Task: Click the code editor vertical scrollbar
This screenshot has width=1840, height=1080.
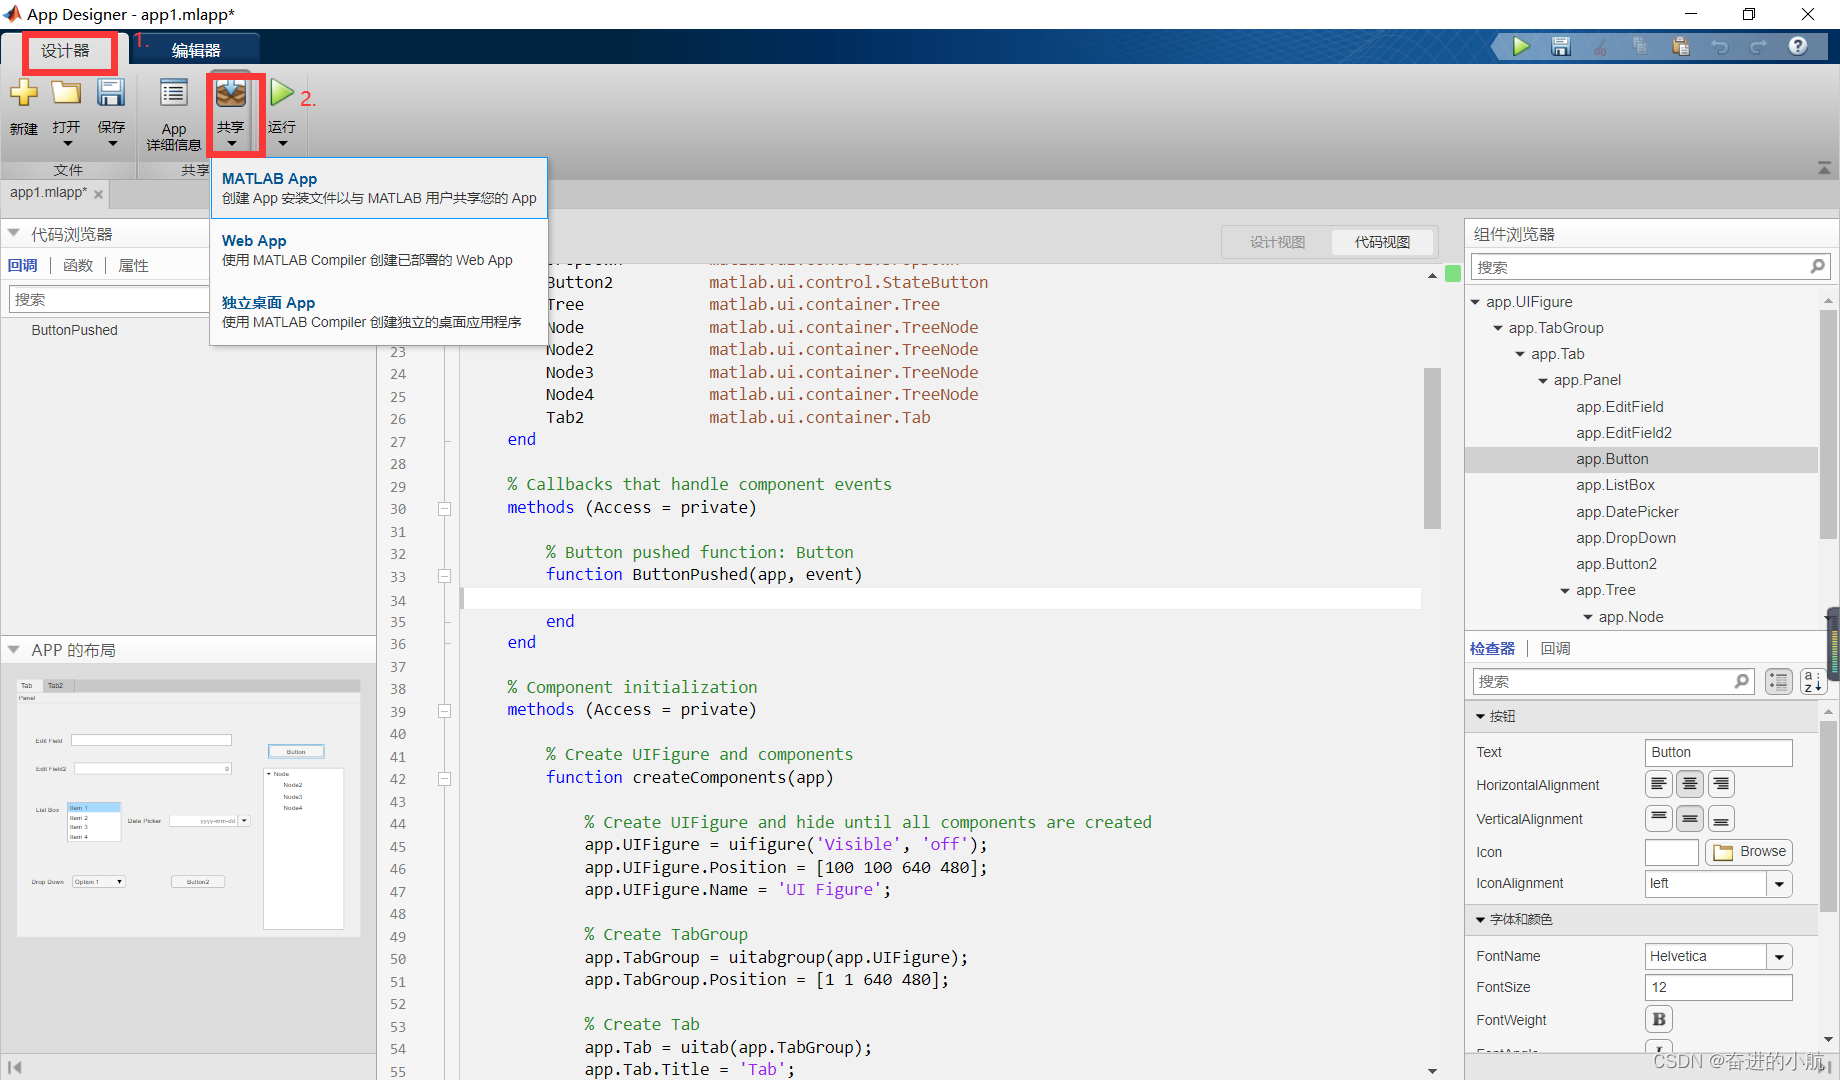Action: (1432, 448)
